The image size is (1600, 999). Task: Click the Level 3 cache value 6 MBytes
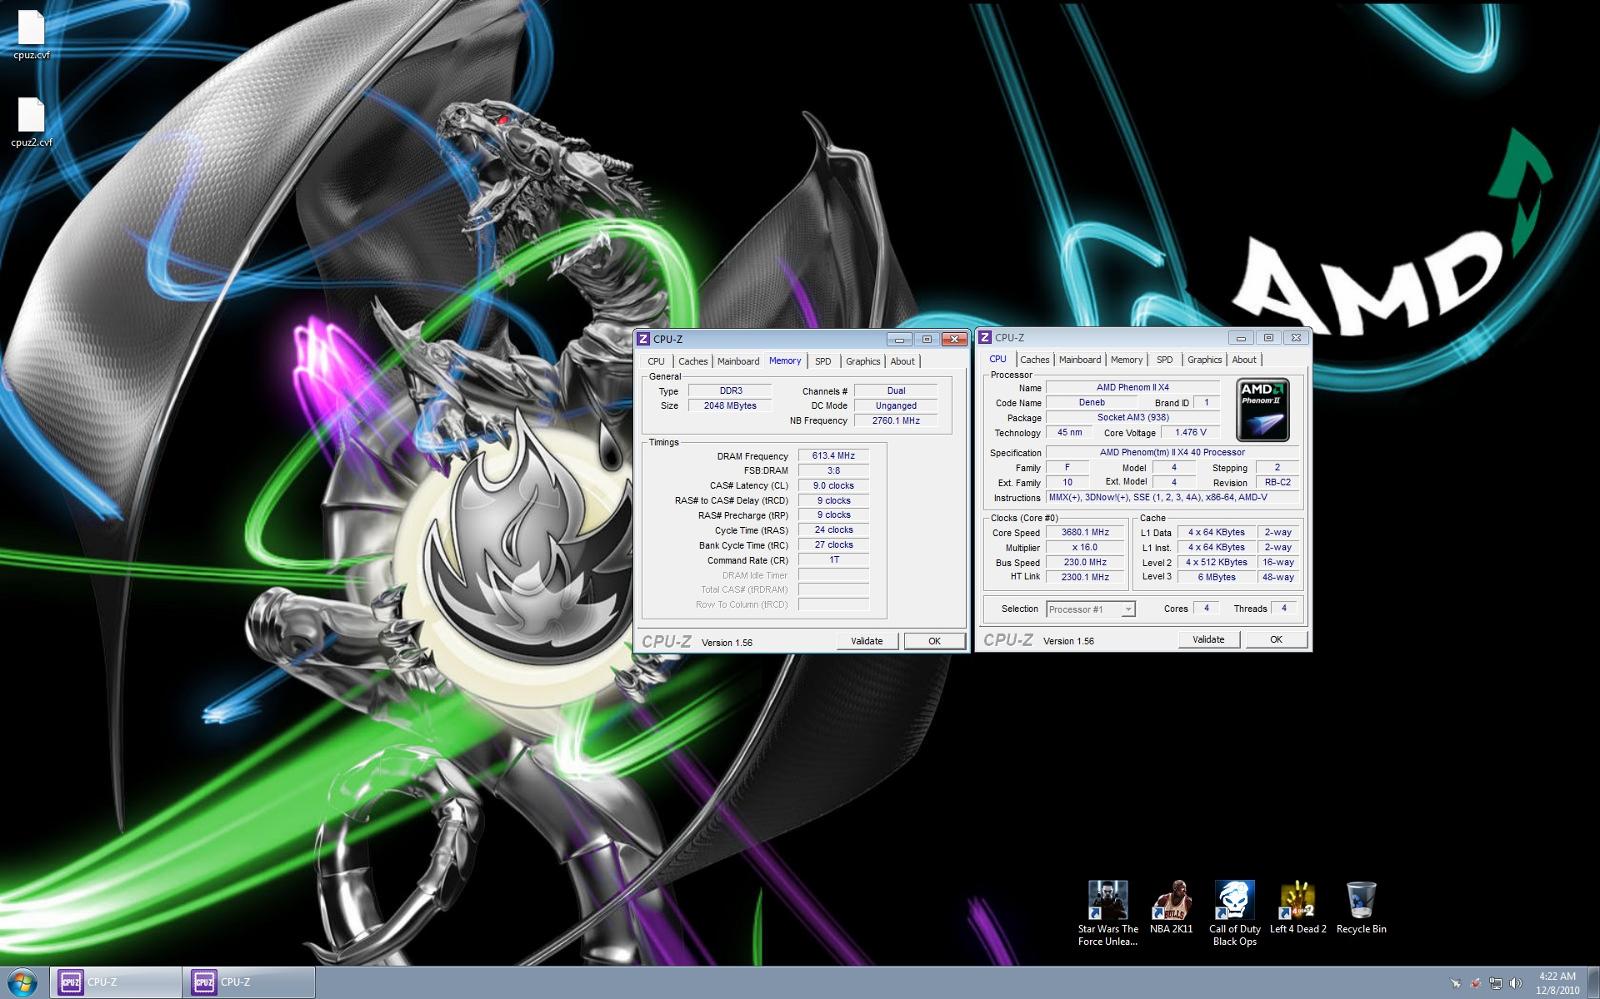(1217, 577)
